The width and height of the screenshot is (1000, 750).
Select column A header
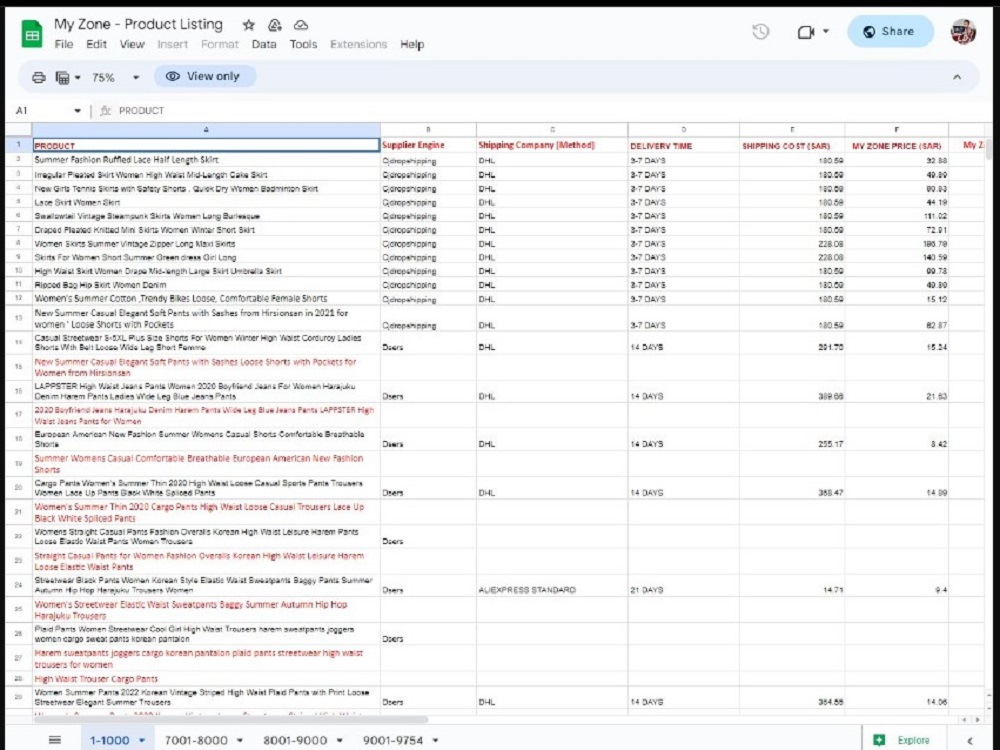(x=206, y=129)
